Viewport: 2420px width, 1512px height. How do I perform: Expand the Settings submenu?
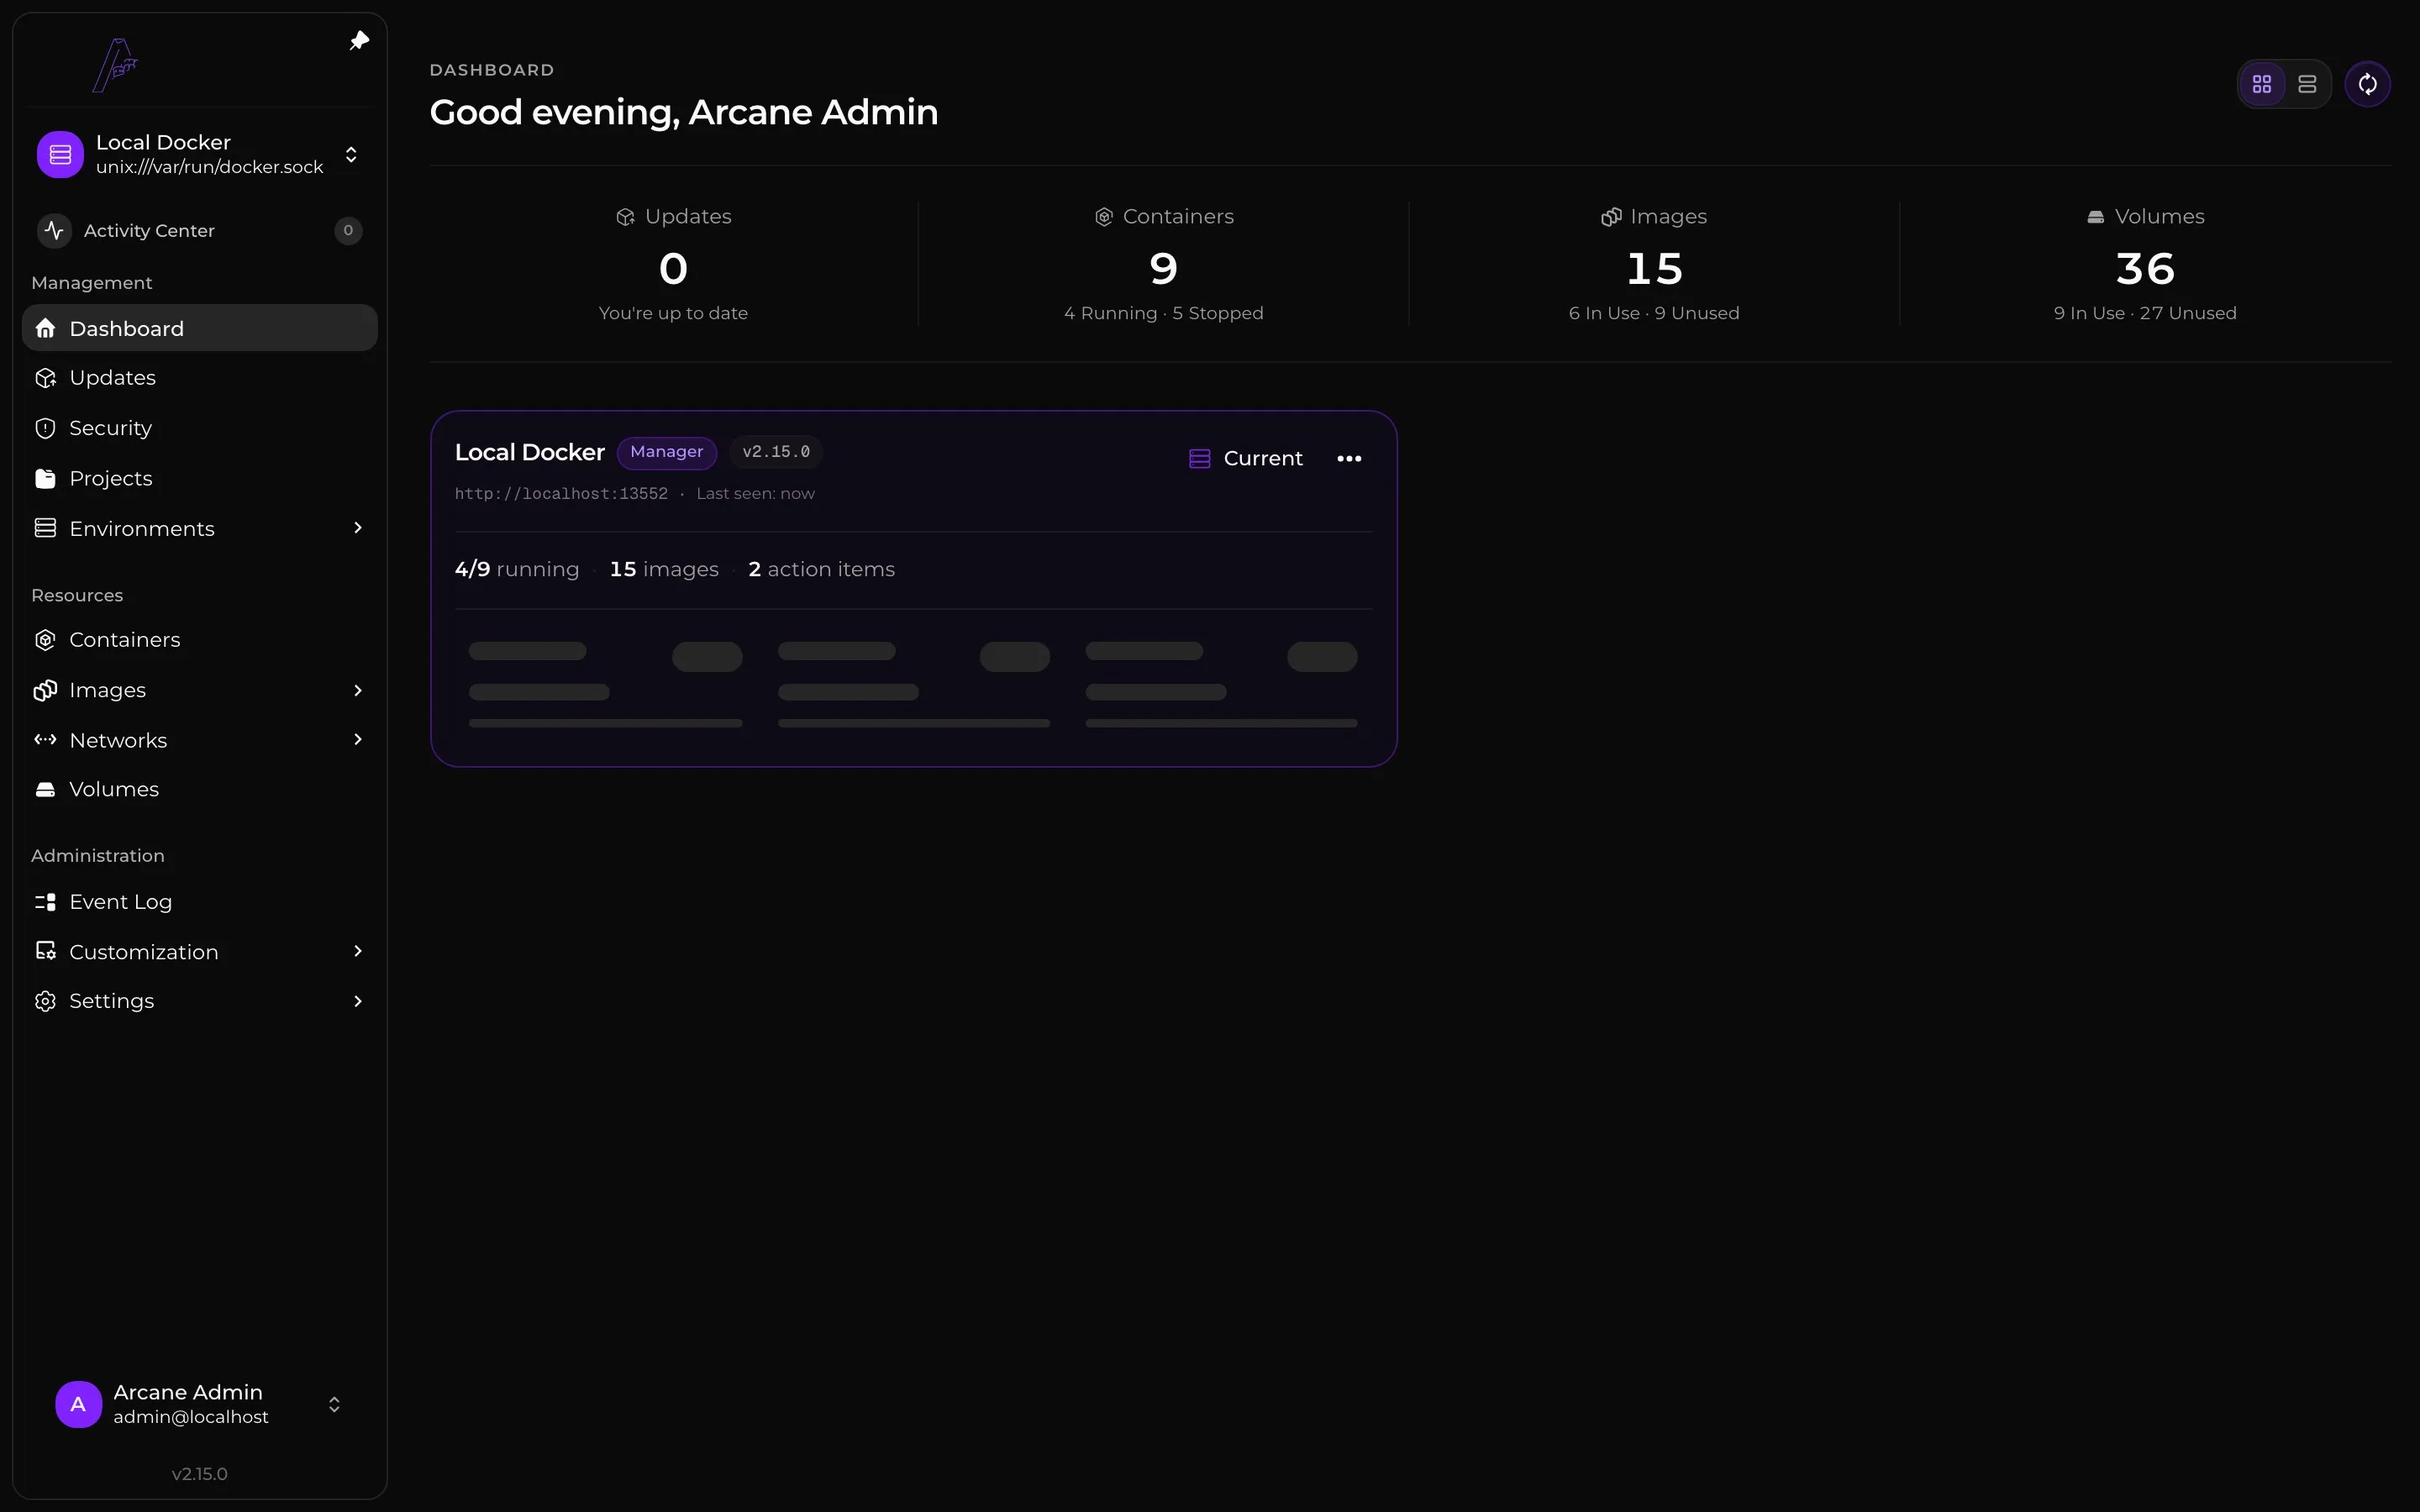click(x=358, y=1001)
